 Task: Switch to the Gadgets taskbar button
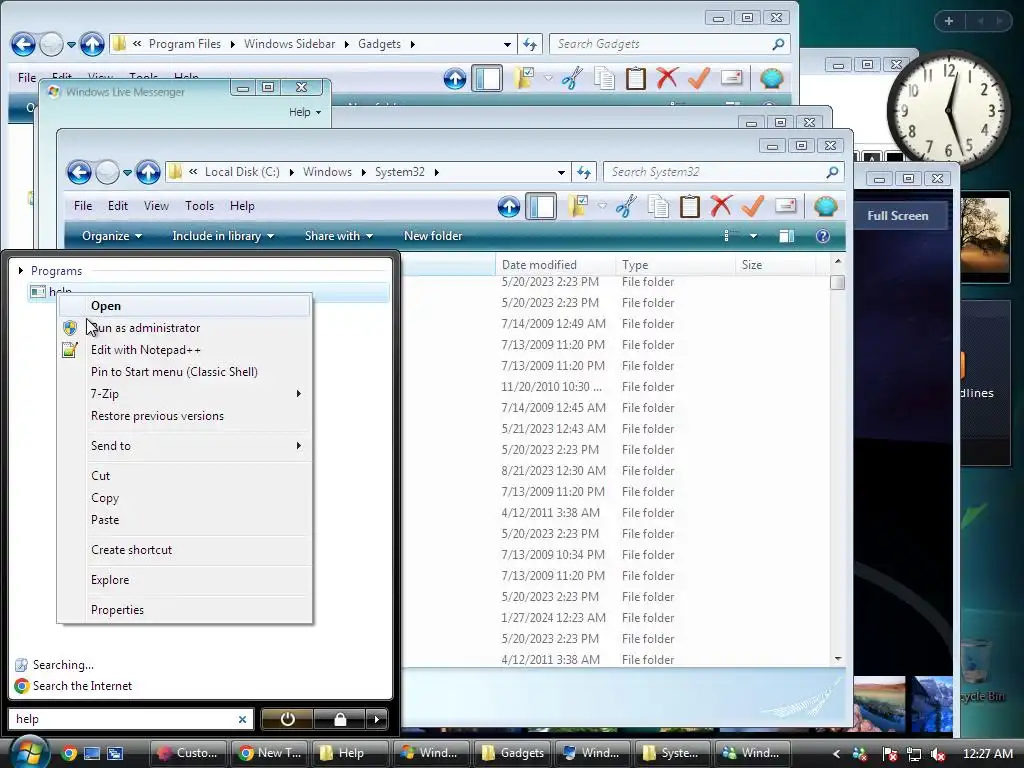click(513, 753)
